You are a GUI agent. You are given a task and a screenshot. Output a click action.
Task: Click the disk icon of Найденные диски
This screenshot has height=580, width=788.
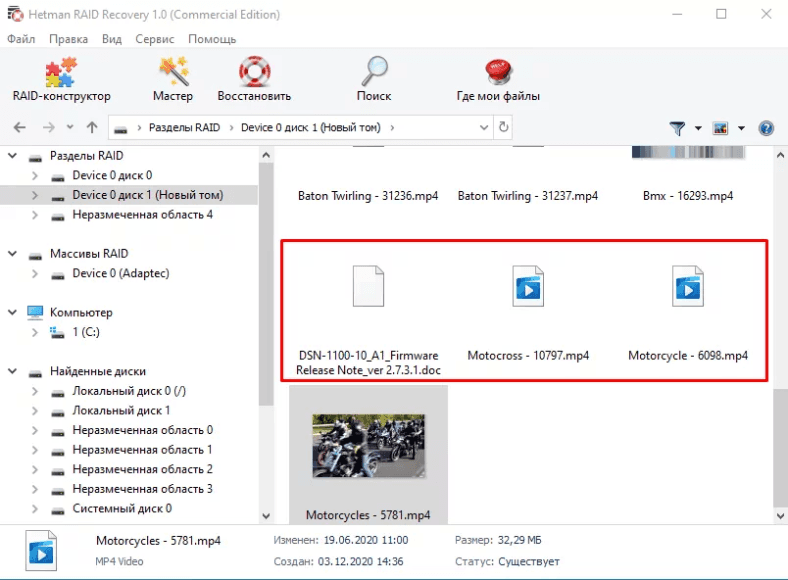pyautogui.click(x=35, y=373)
